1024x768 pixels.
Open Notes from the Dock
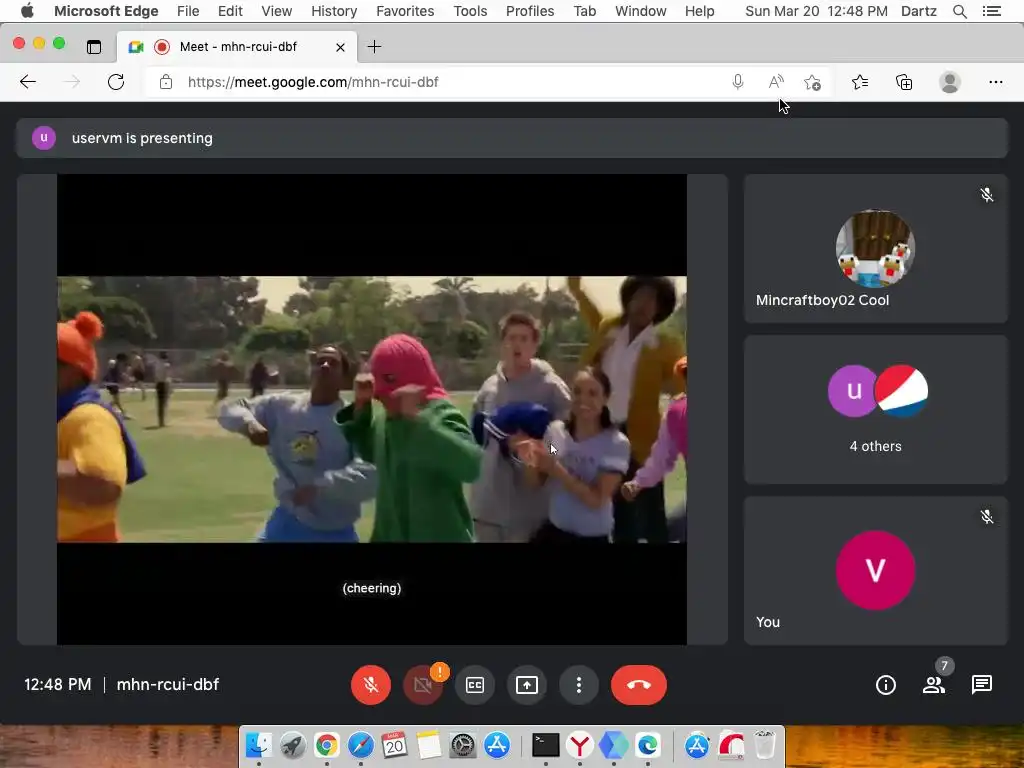[428, 744]
